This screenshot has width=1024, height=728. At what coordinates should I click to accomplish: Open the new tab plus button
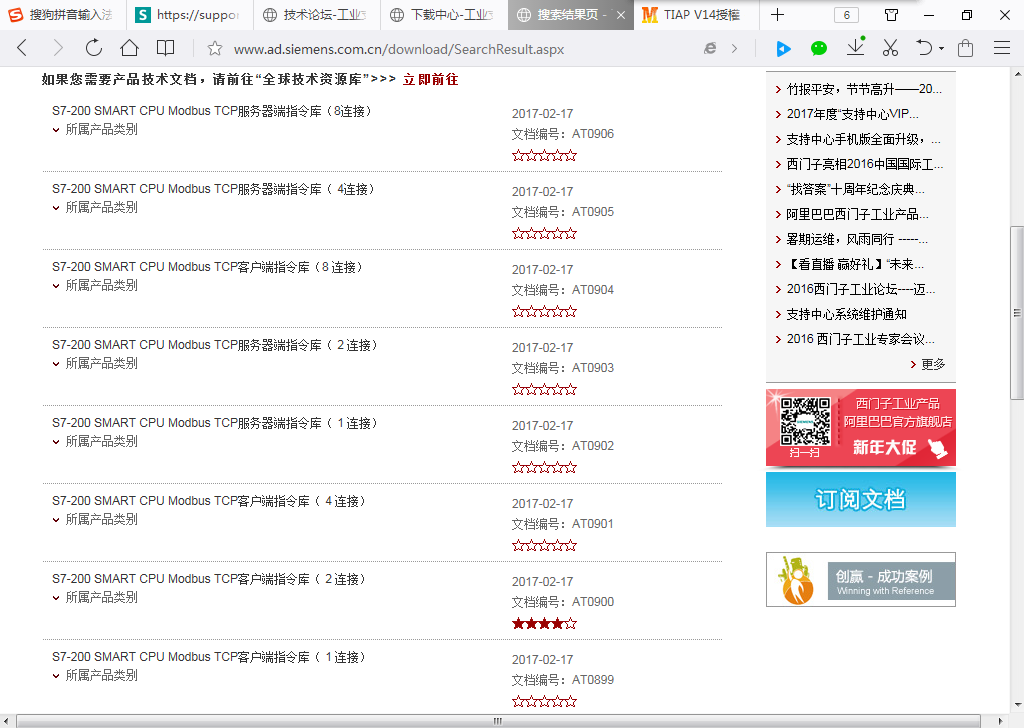(x=777, y=15)
